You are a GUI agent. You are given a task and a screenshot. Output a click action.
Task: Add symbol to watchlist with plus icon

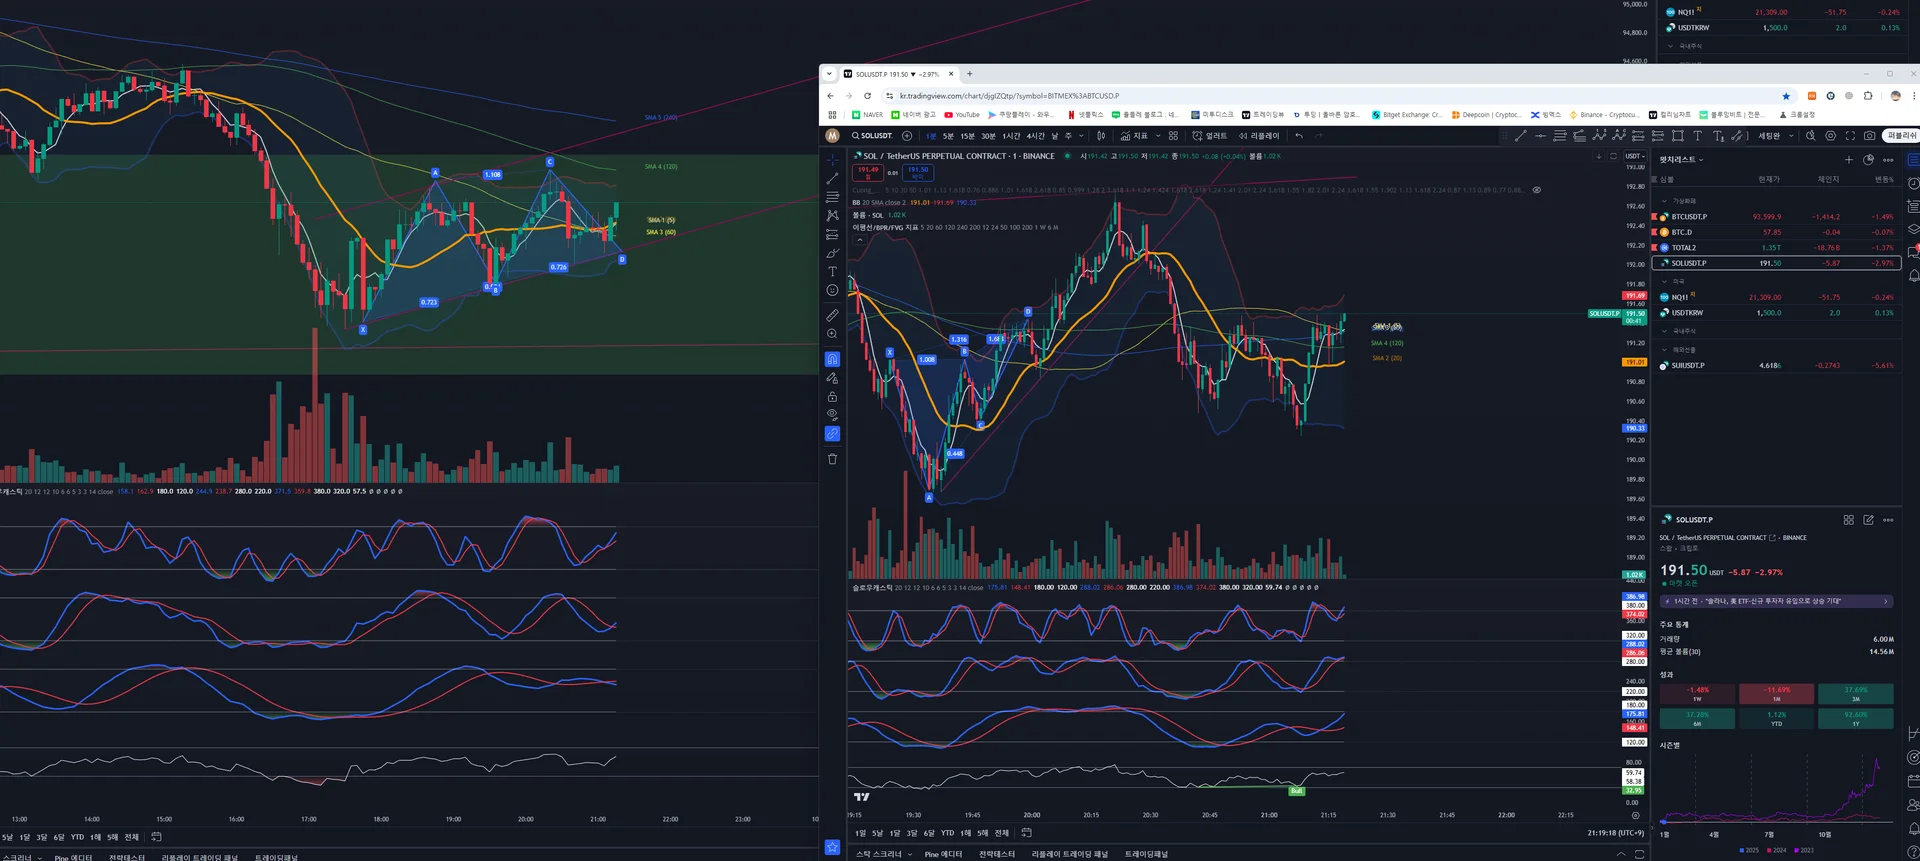tap(1848, 160)
